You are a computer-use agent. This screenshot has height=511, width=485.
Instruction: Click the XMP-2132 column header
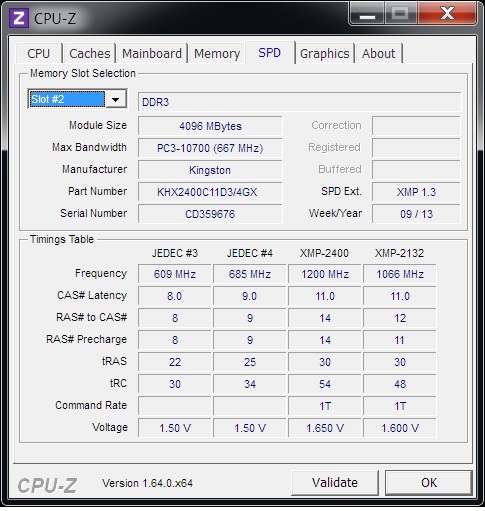399,253
